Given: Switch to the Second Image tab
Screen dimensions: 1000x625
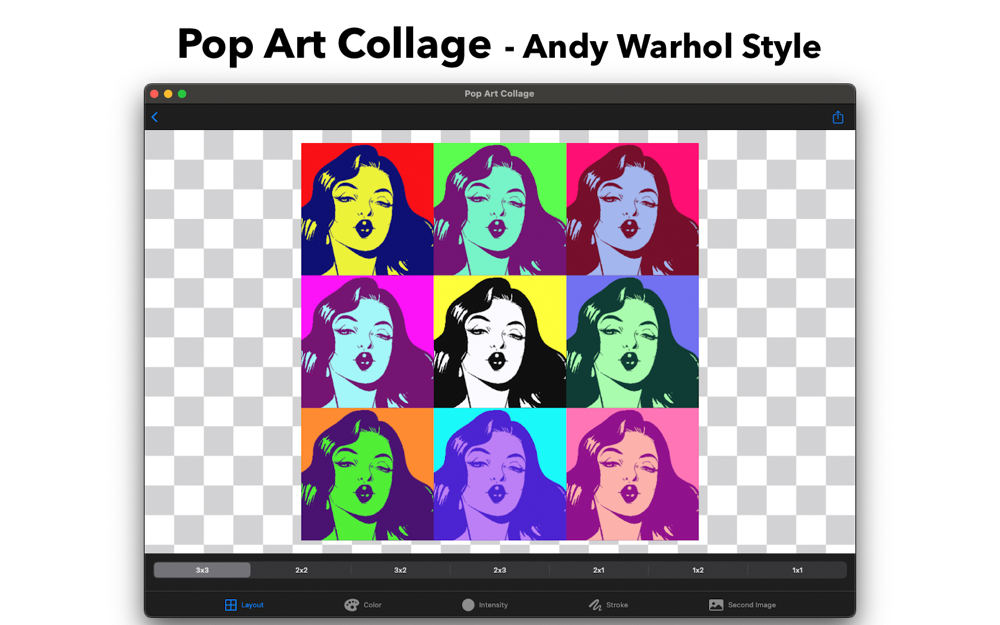Looking at the screenshot, I should [742, 605].
